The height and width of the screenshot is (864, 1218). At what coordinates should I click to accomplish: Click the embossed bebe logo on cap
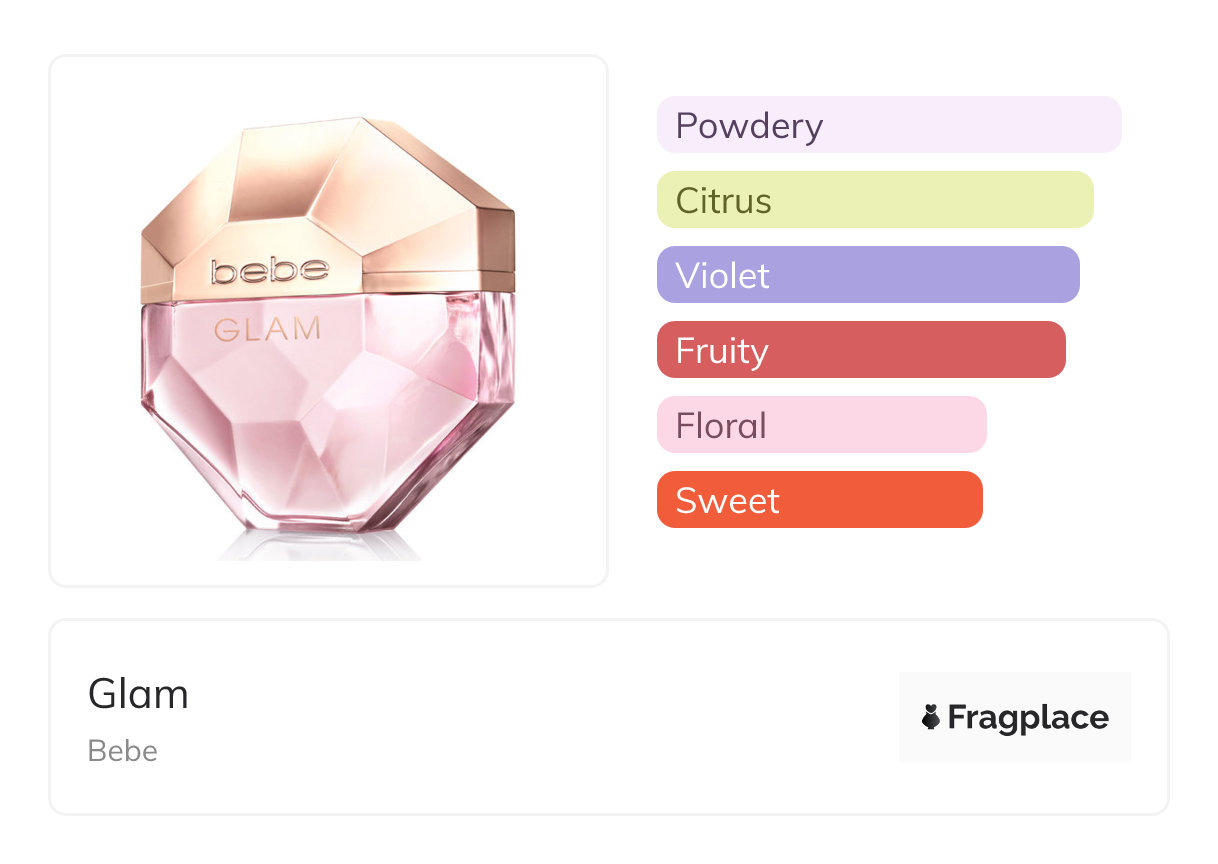pyautogui.click(x=270, y=270)
